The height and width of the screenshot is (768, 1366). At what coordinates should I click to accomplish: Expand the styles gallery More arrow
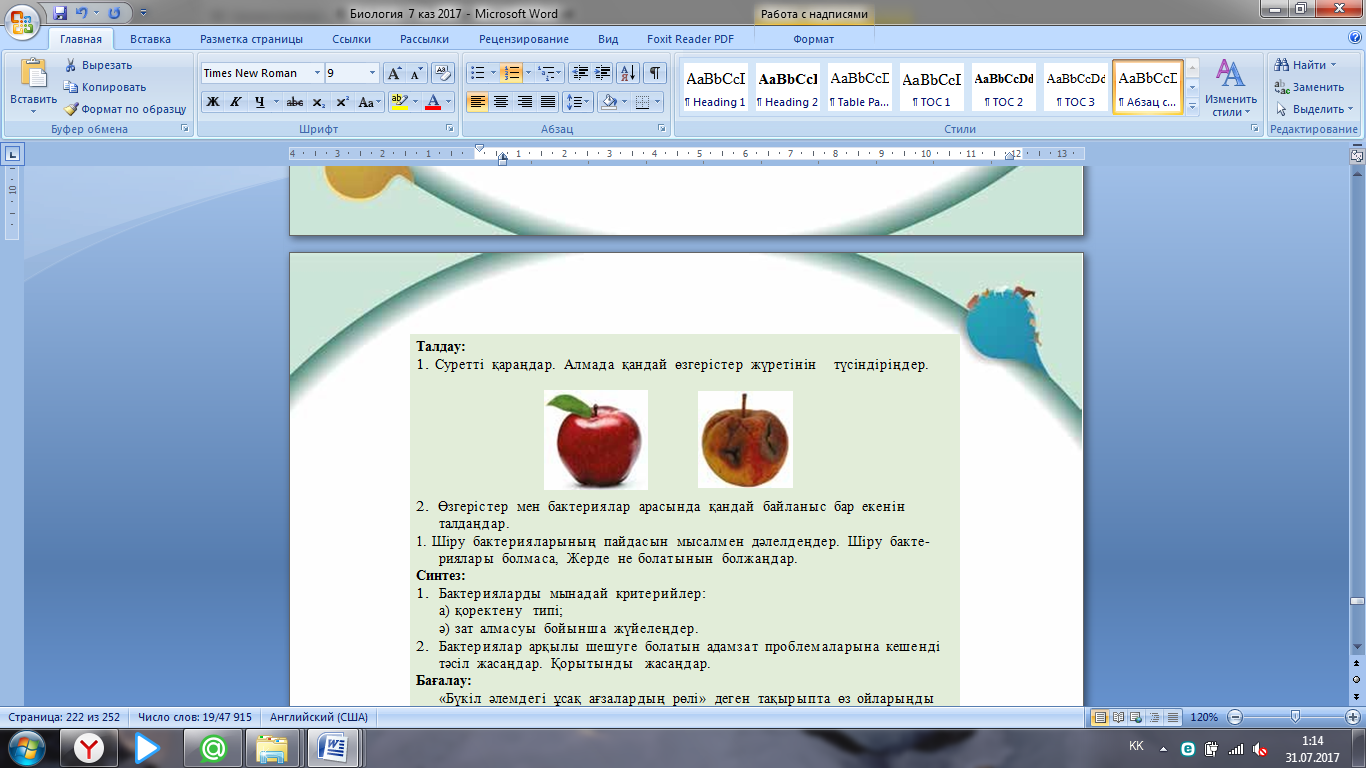(1191, 107)
